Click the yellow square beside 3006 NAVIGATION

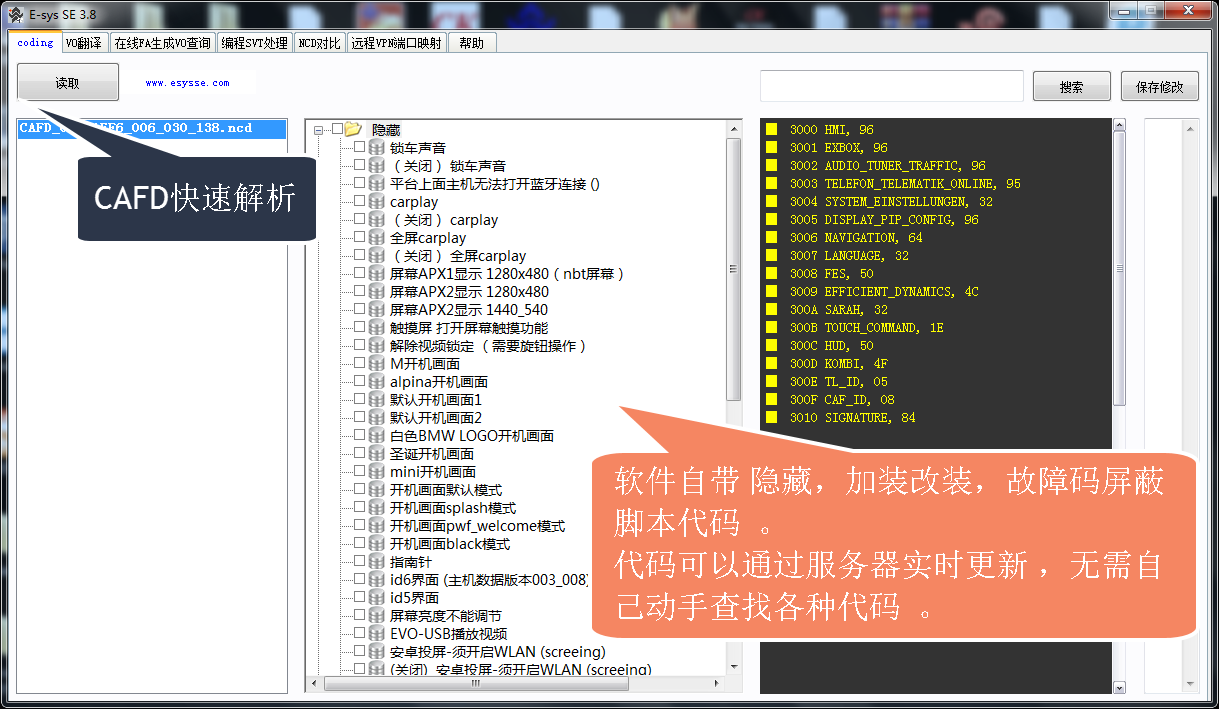(772, 238)
